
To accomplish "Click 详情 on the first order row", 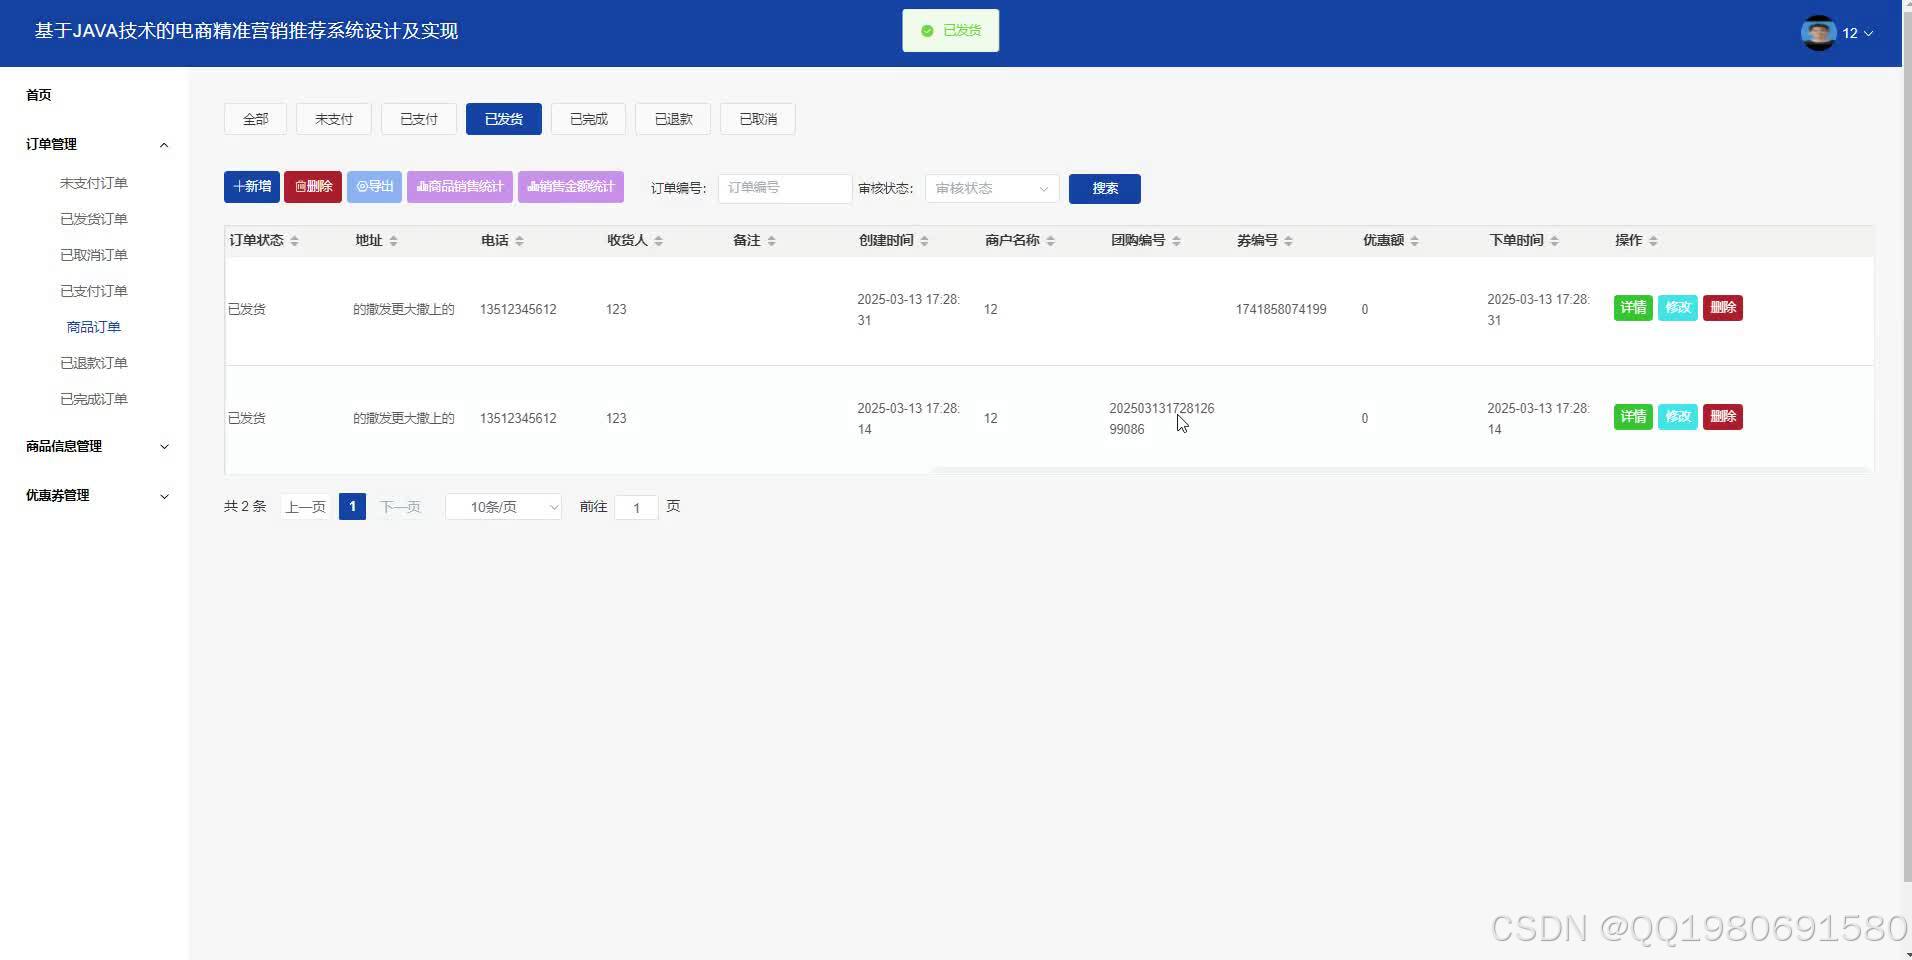I will pos(1632,308).
